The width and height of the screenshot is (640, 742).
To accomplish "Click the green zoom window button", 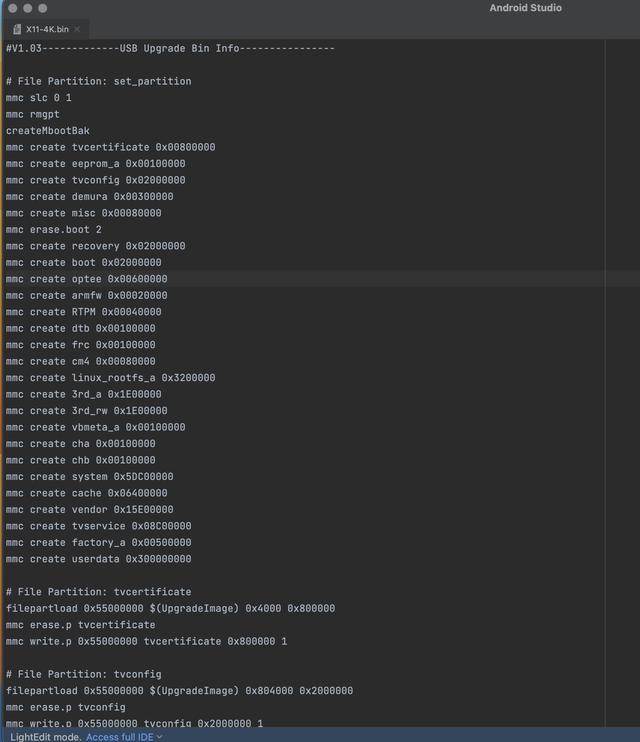I will tap(43, 8).
